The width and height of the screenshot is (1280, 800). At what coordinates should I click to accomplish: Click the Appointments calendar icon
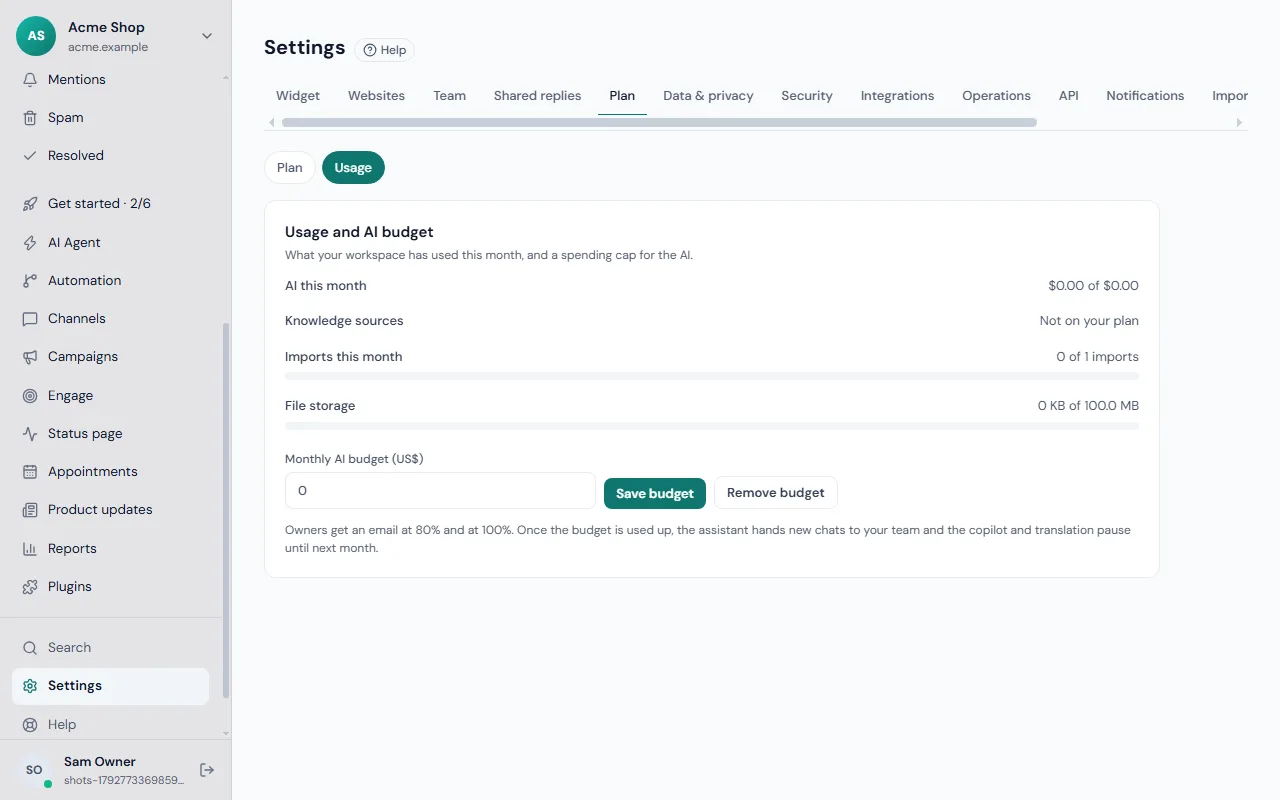pyautogui.click(x=30, y=472)
